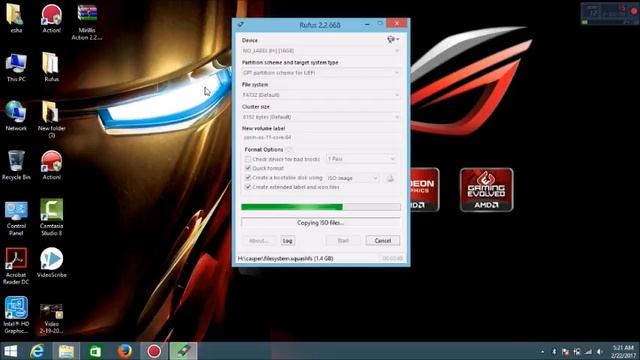
Task: Click the New volume label field
Action: click(x=321, y=138)
